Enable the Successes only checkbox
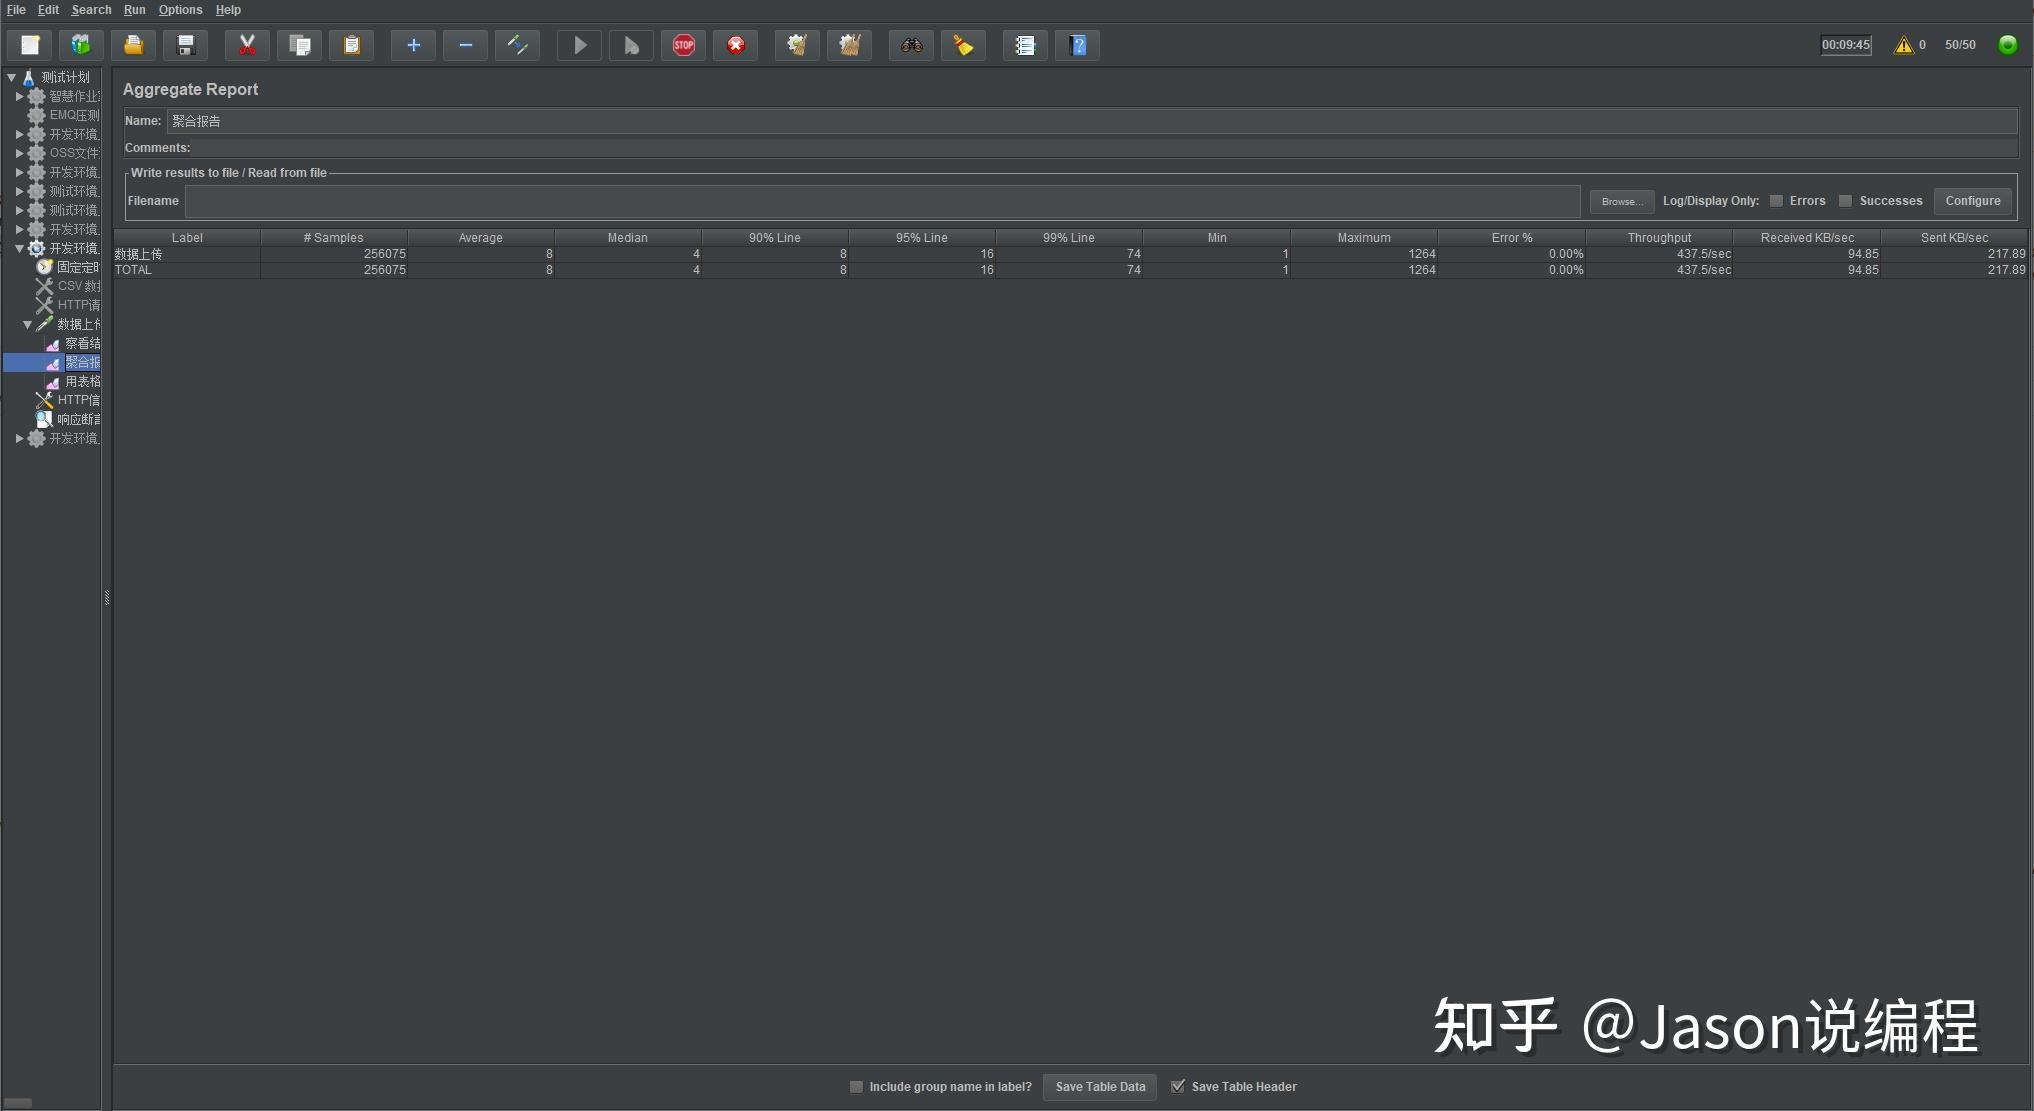 (1846, 201)
